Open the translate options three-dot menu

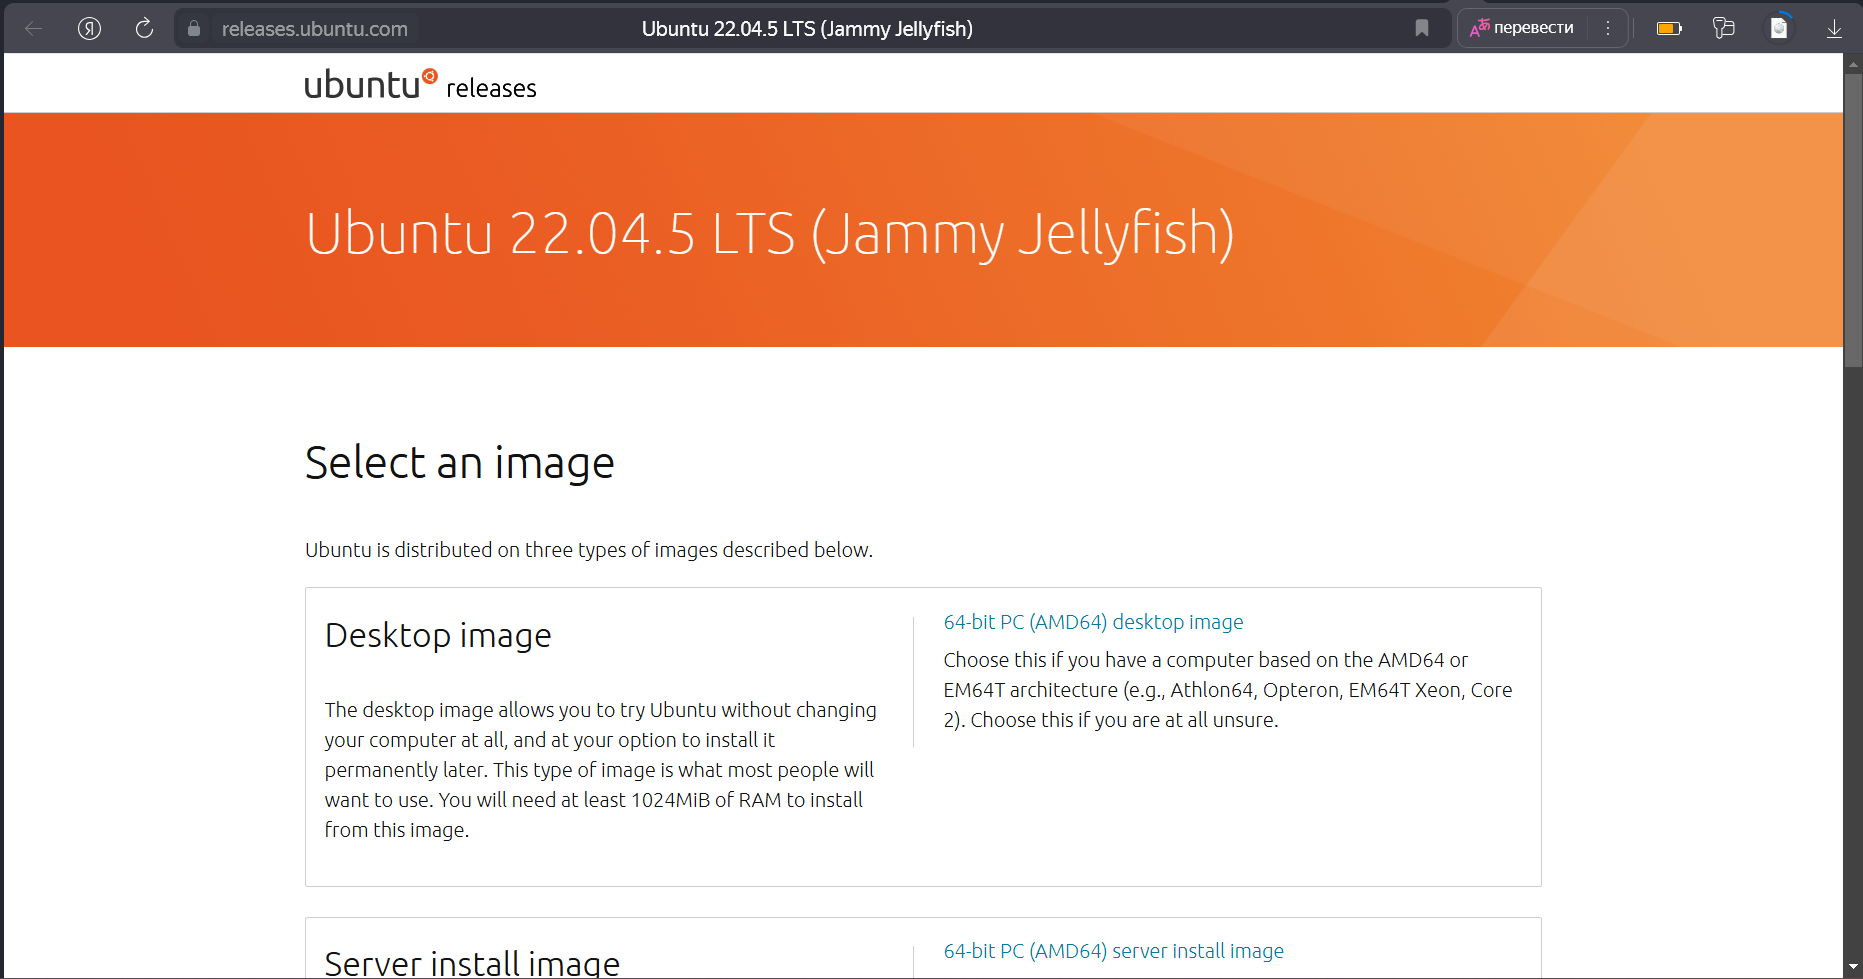(x=1608, y=28)
